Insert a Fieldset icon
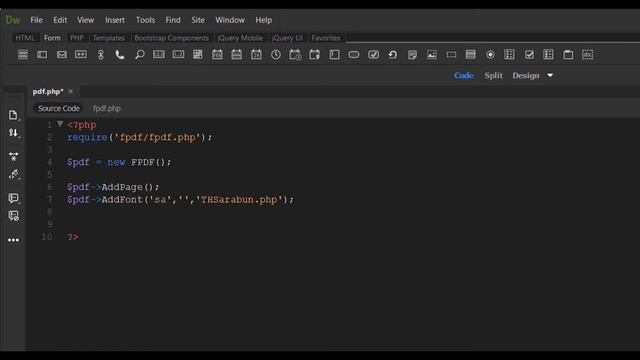 [x=568, y=55]
